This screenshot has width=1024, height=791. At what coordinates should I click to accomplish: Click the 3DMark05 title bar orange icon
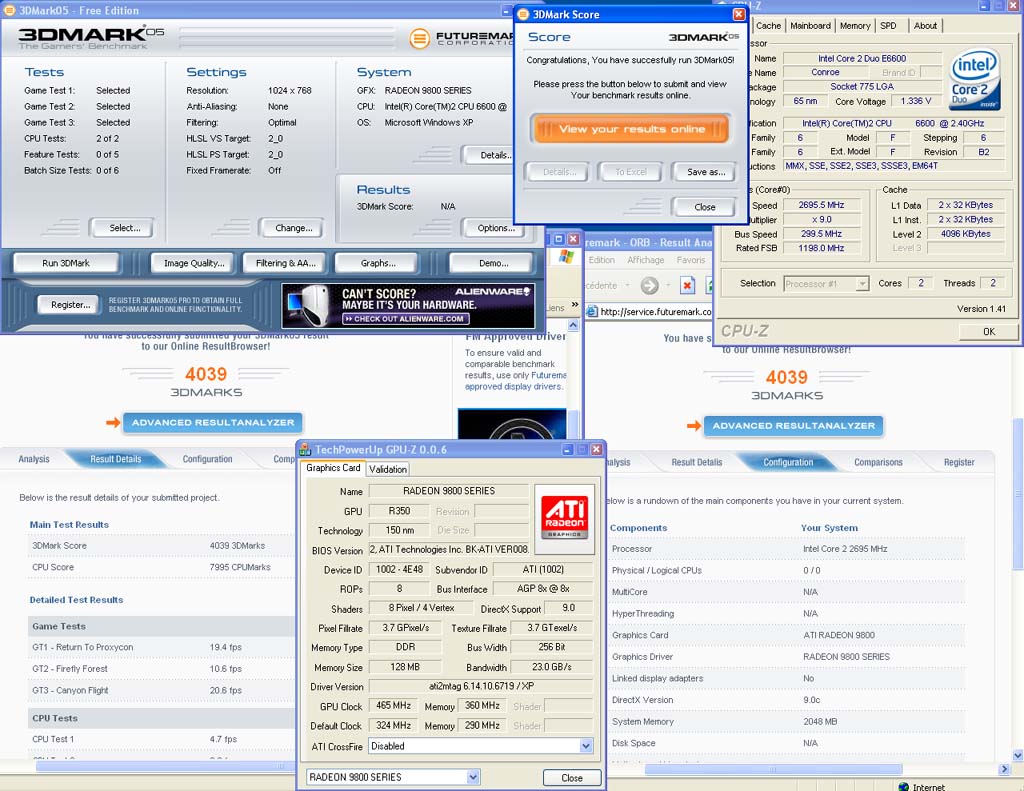point(9,10)
